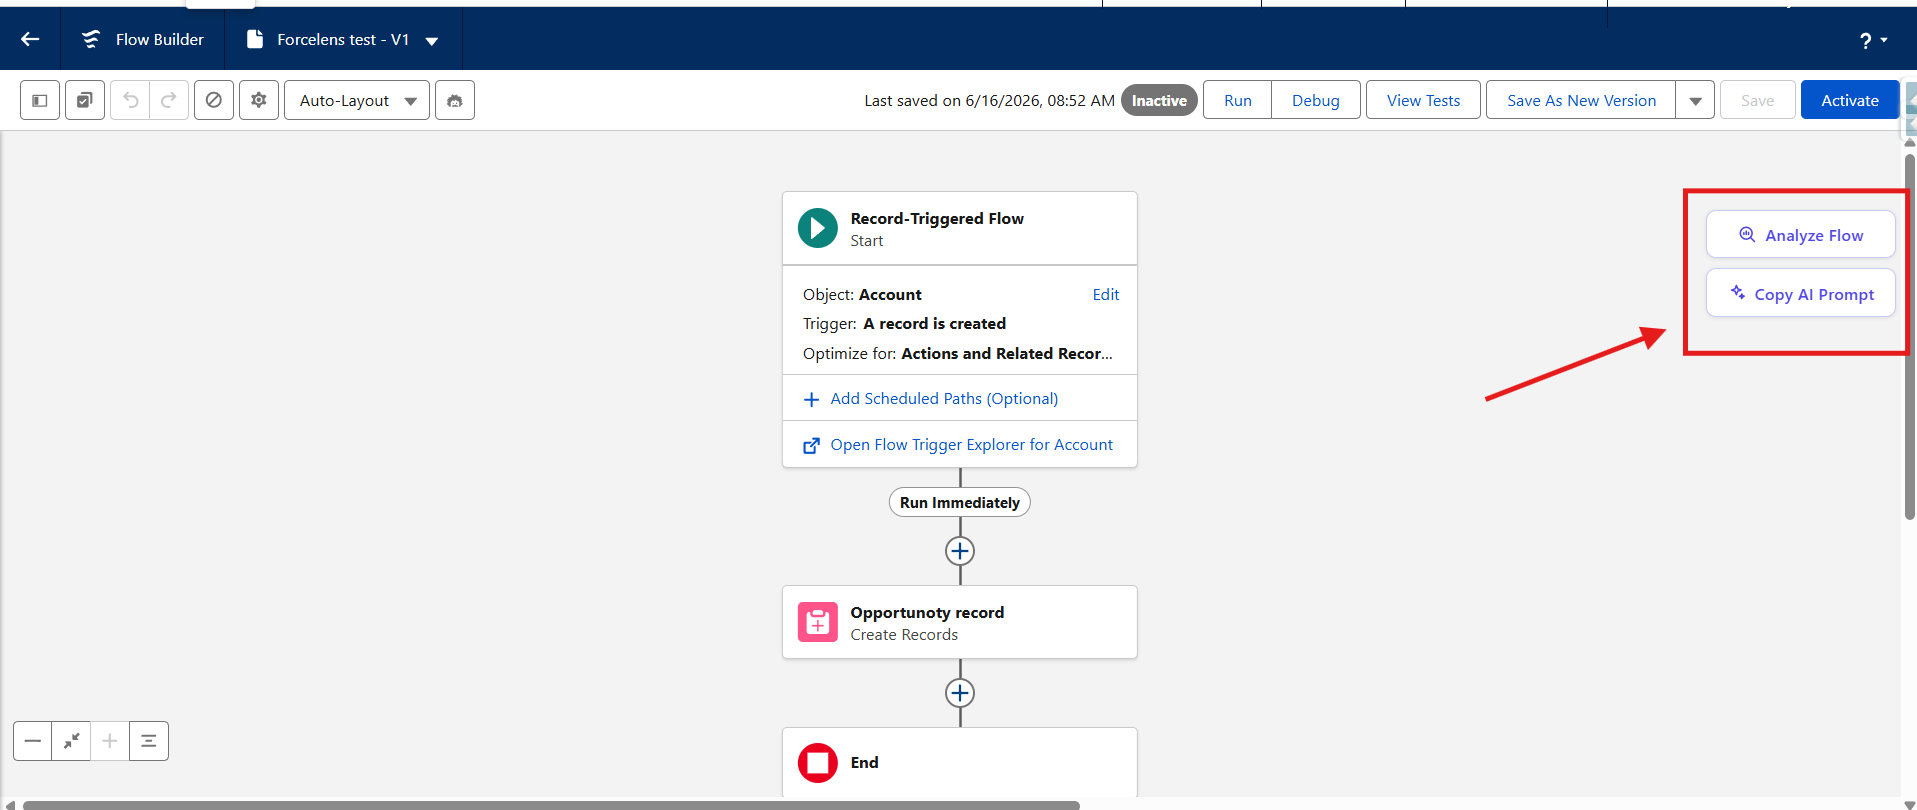Toggle the toolbox left panel icon
This screenshot has height=810, width=1917.
[x=40, y=100]
